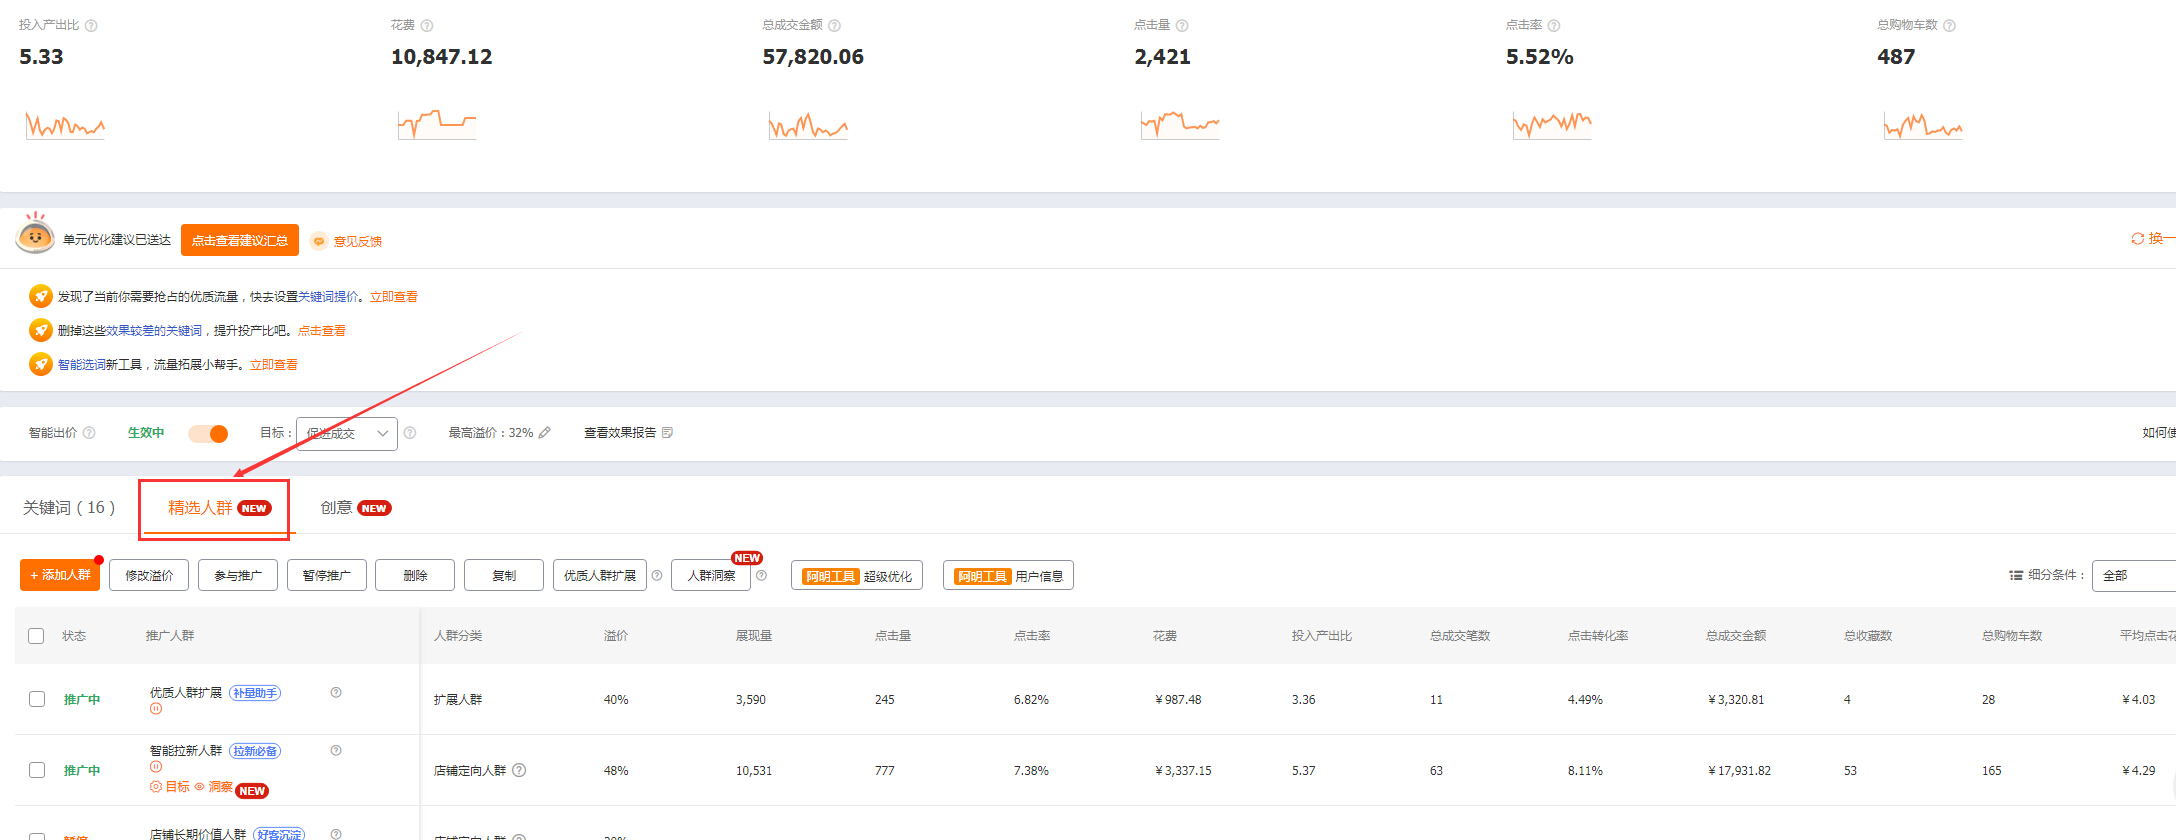Click the 点击查看建议汇总 button
This screenshot has height=840, width=2176.
pos(240,240)
